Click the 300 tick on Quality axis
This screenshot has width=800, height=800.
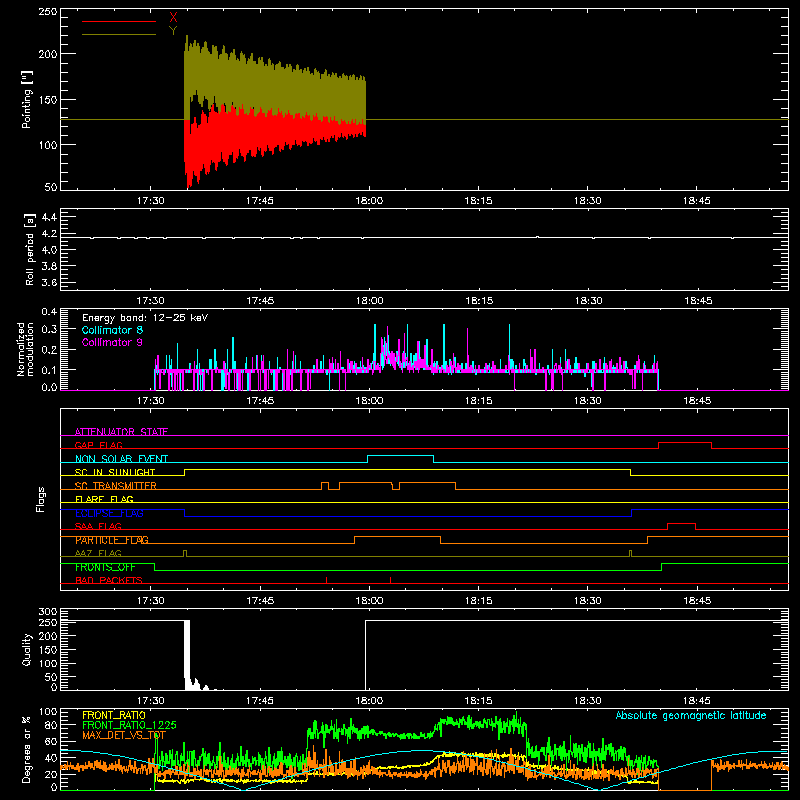pos(48,612)
